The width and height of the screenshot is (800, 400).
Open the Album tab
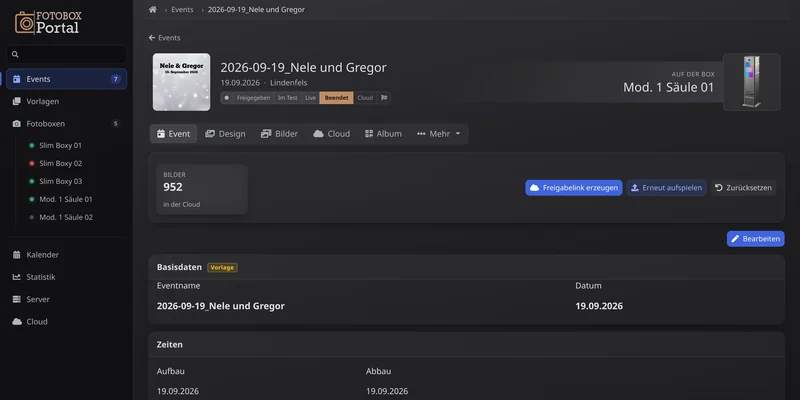(383, 134)
